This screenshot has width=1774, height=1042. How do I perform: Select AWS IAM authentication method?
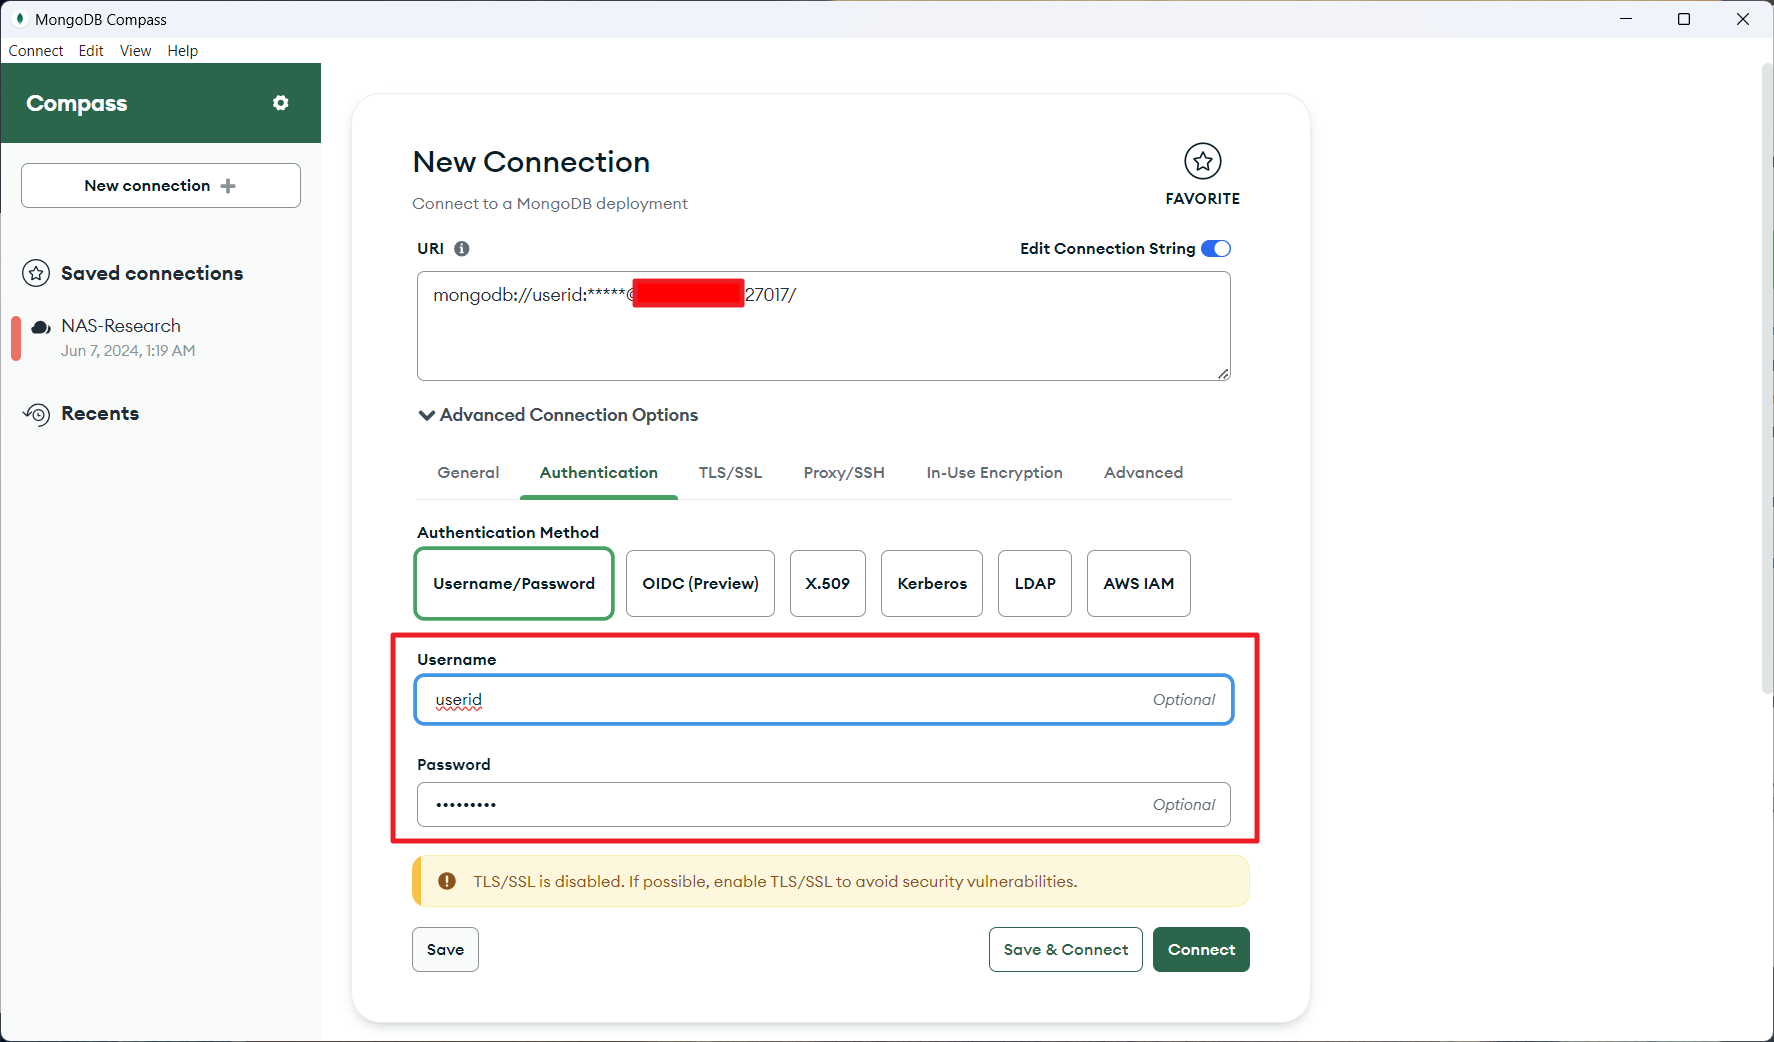point(1138,583)
